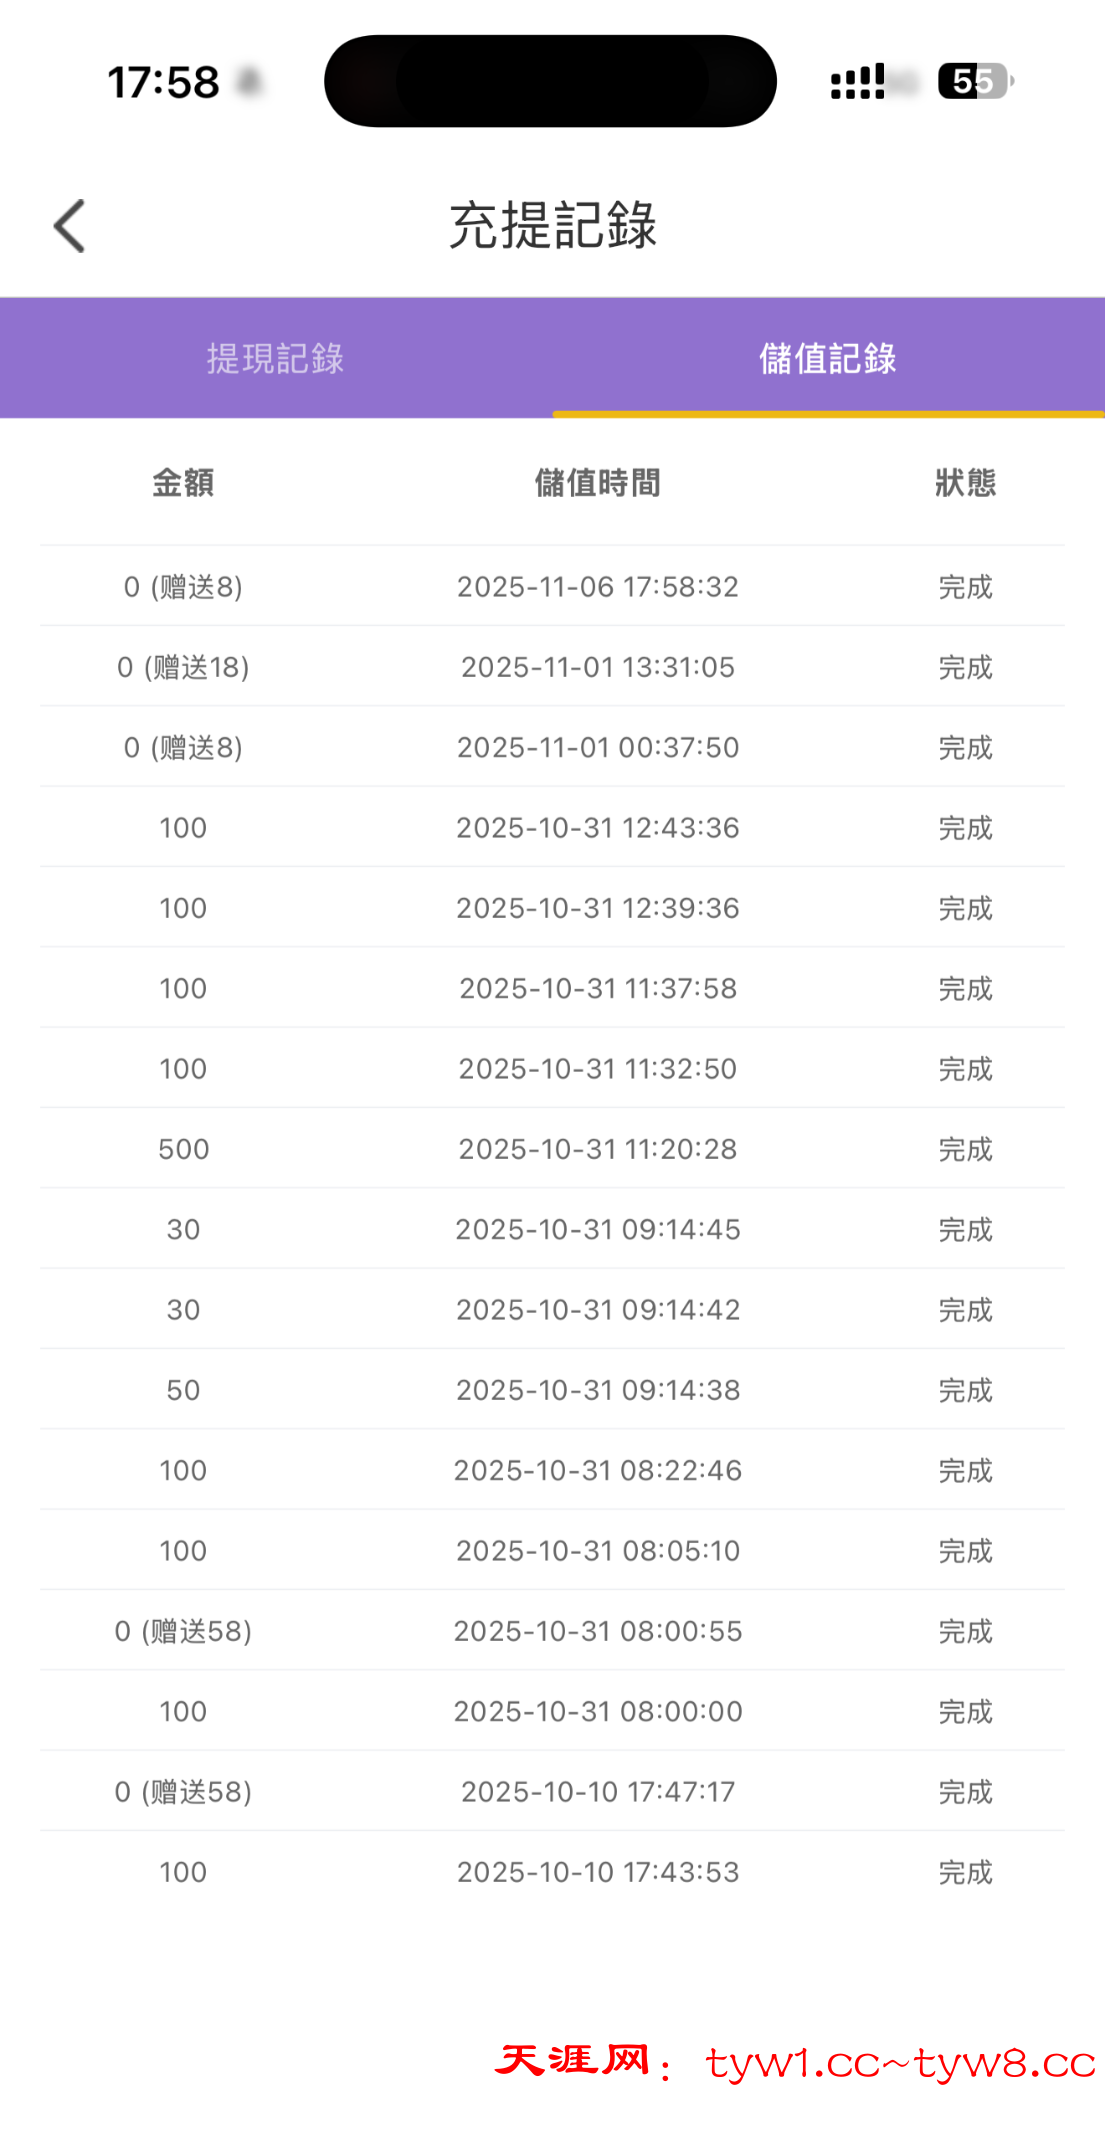Tap the 天涯网 red watermark text
The width and height of the screenshot is (1105, 2129).
pyautogui.click(x=573, y=2061)
